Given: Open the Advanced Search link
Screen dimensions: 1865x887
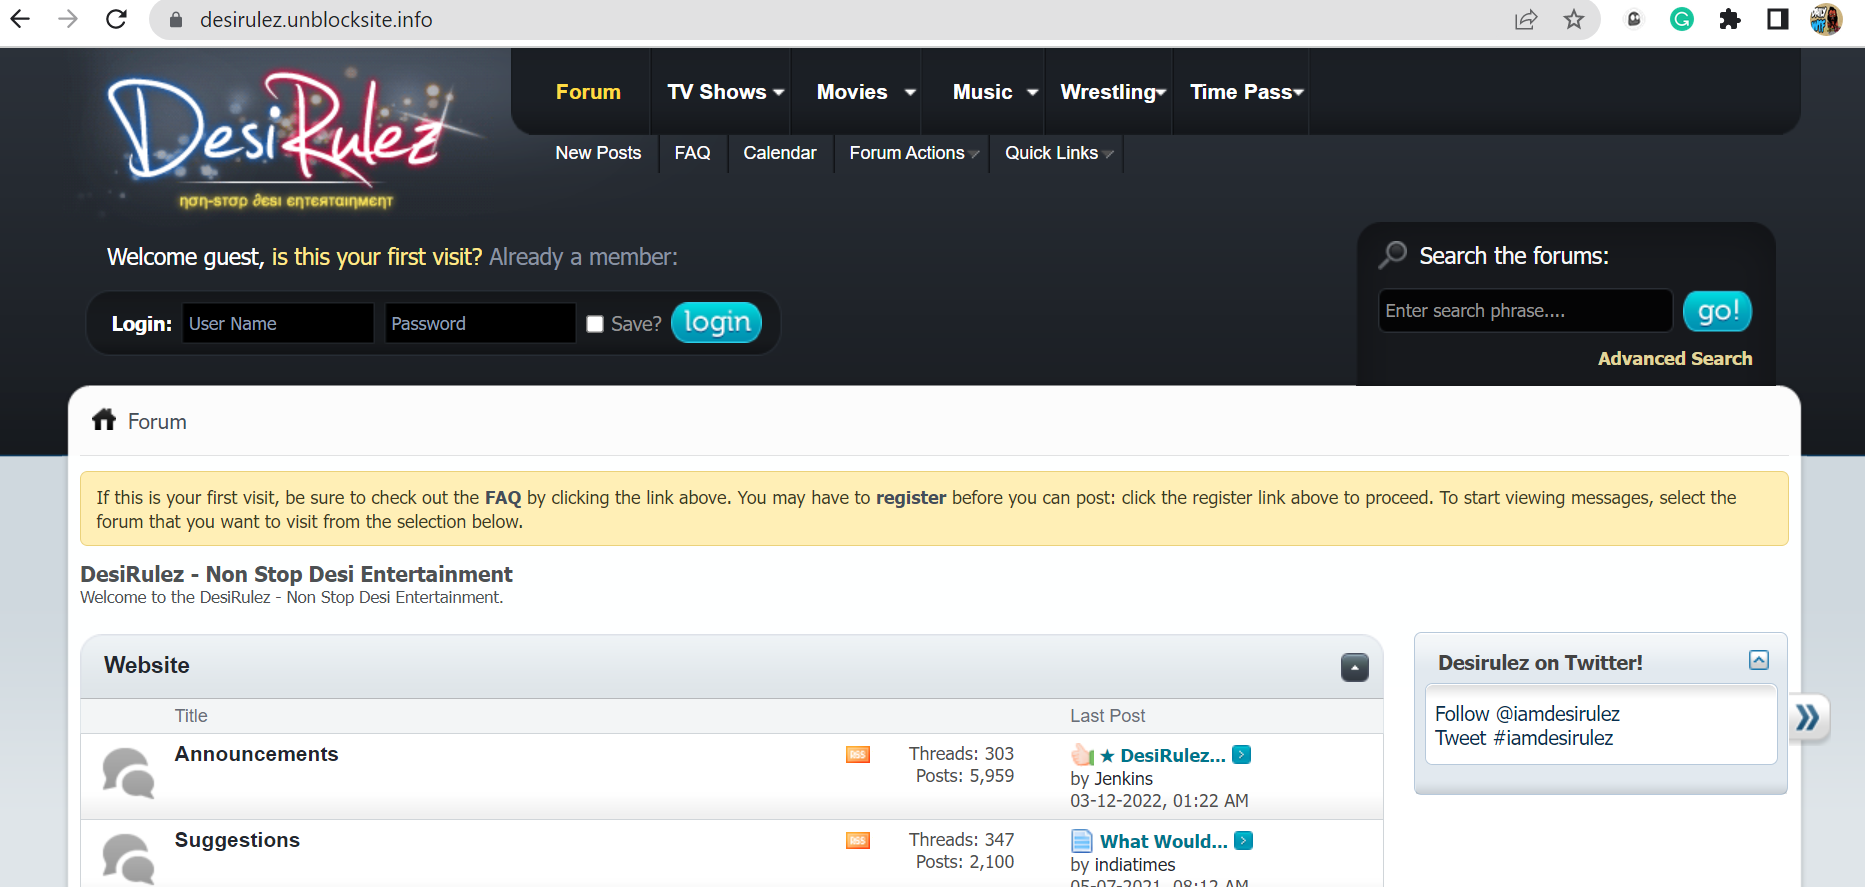Looking at the screenshot, I should click(1674, 359).
